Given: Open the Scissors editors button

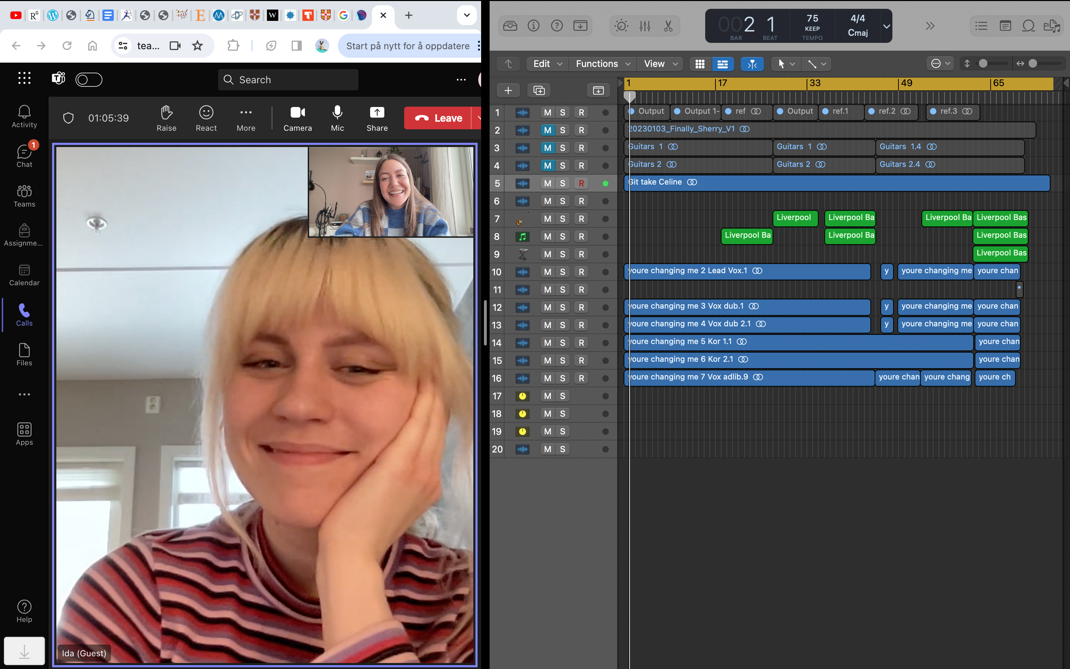Looking at the screenshot, I should click(668, 26).
